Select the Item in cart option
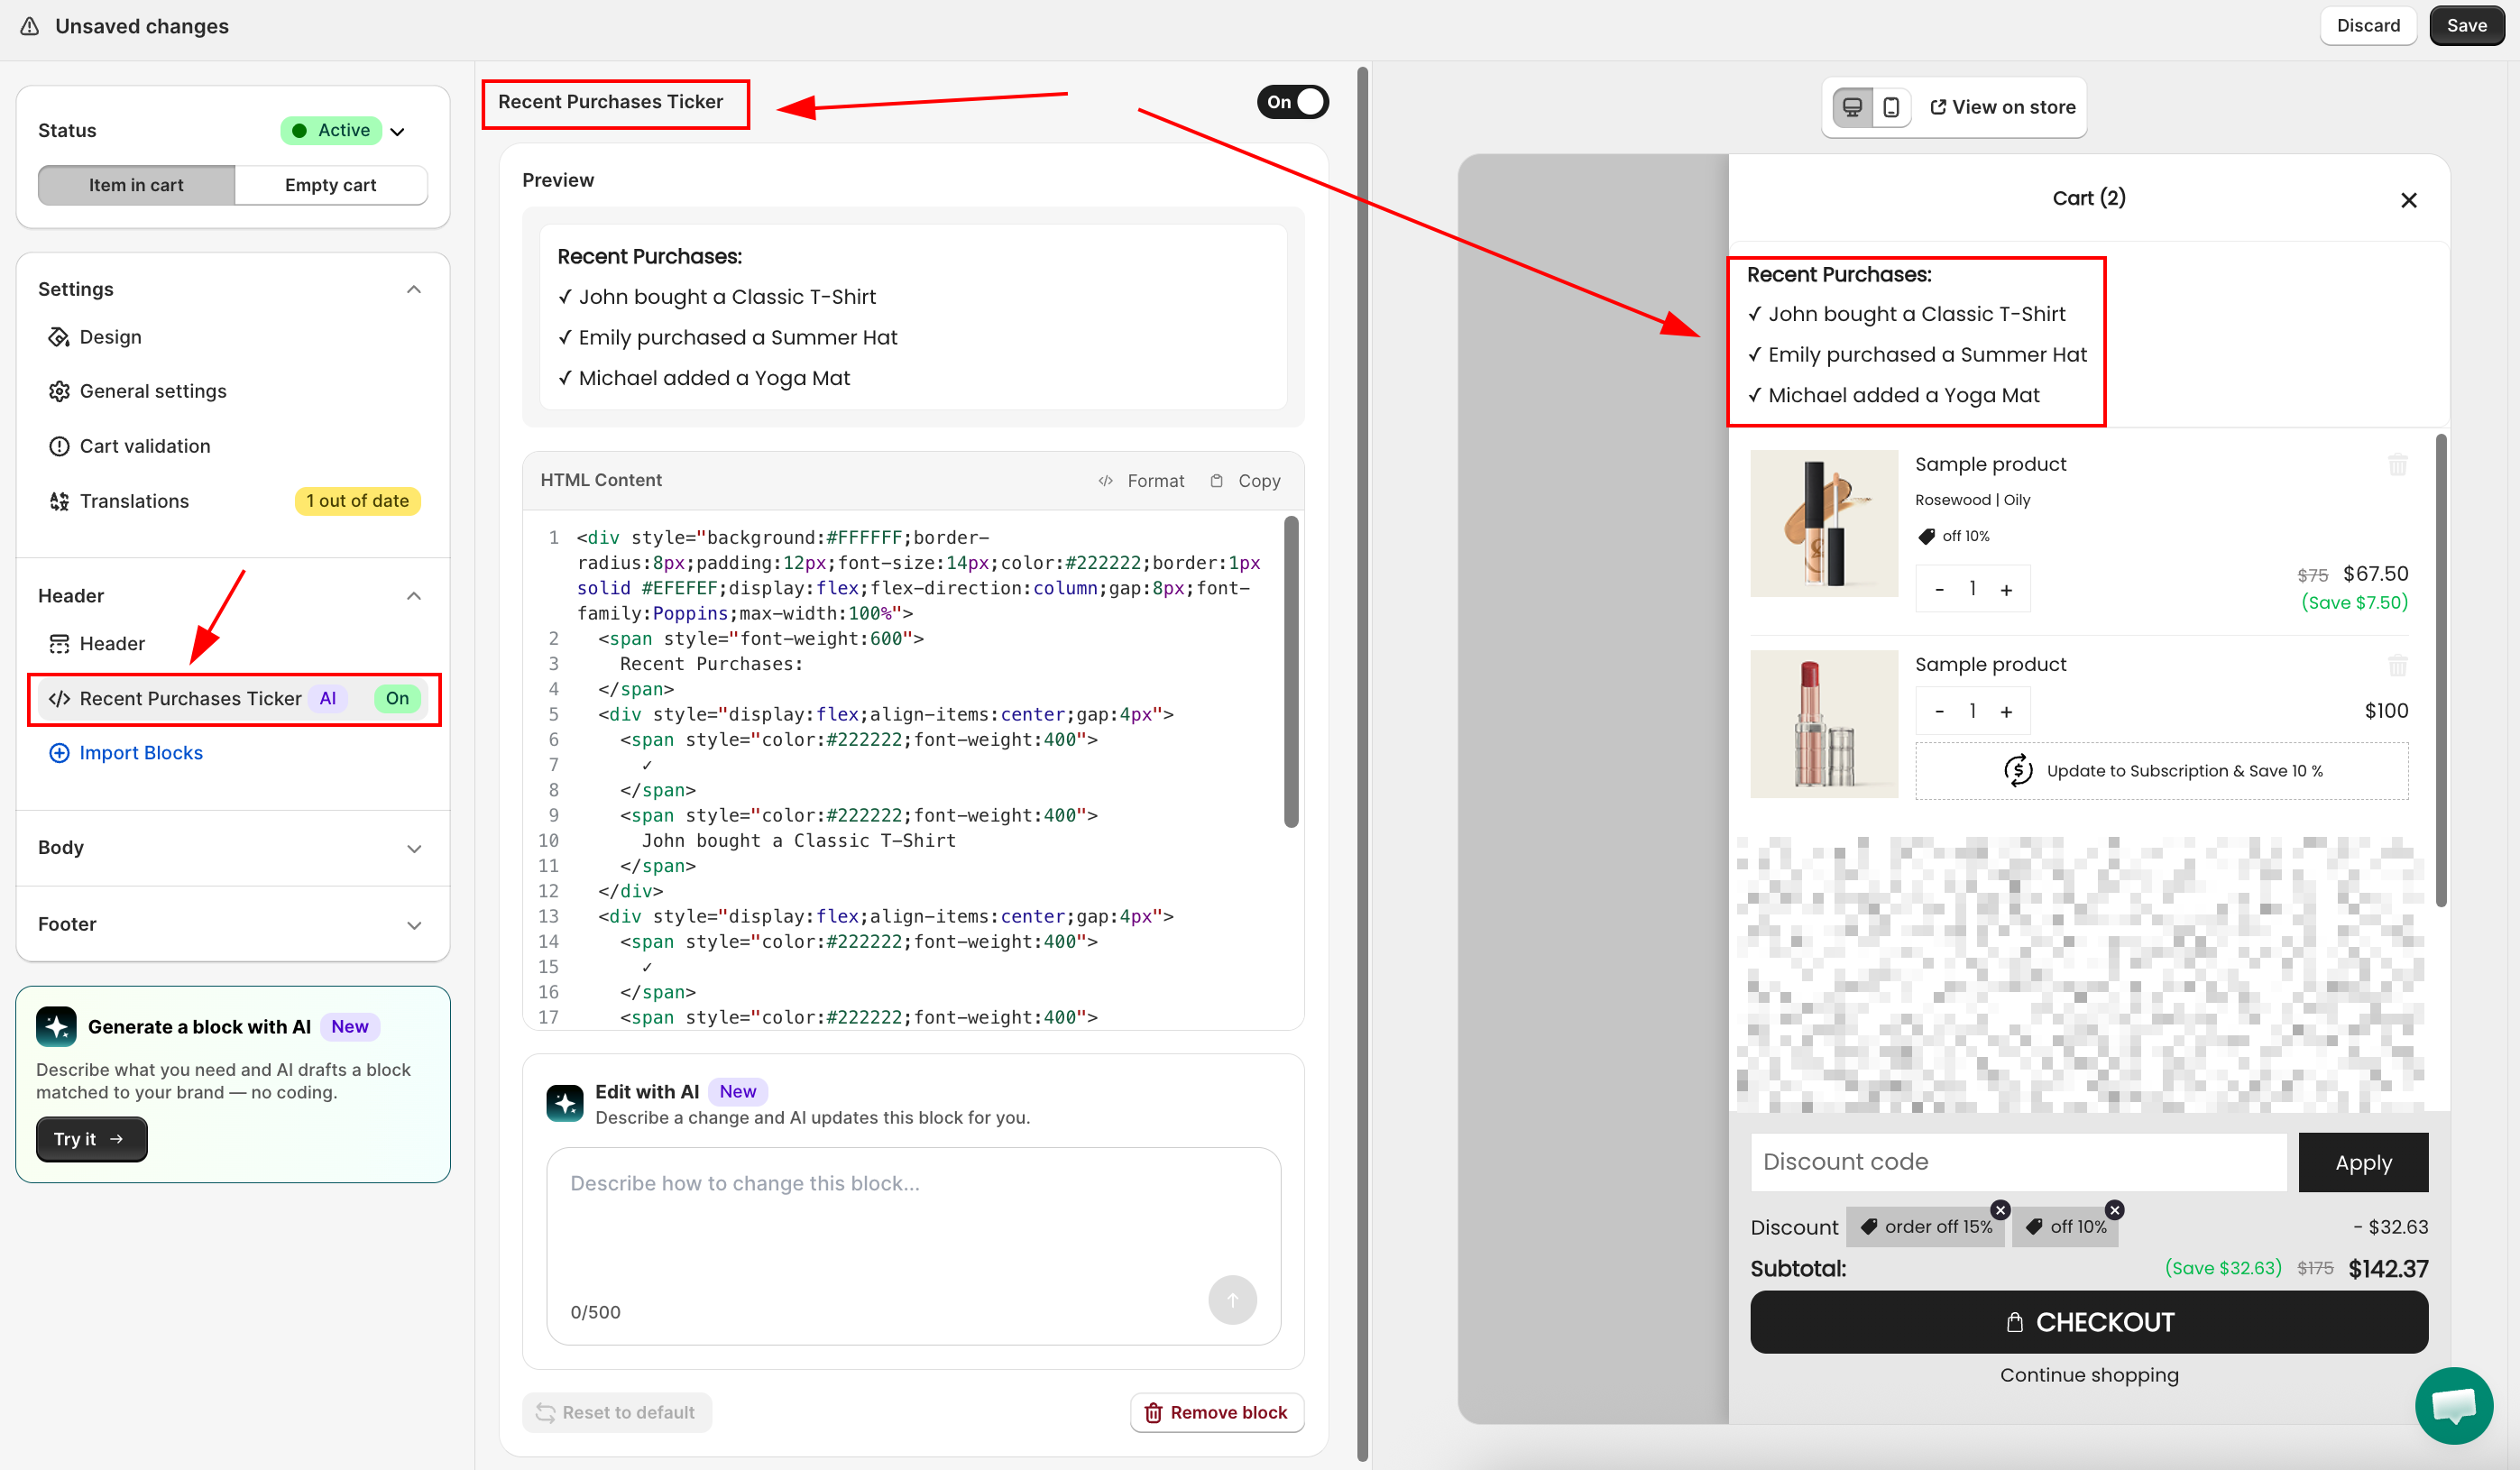Image resolution: width=2520 pixels, height=1470 pixels. tap(136, 185)
